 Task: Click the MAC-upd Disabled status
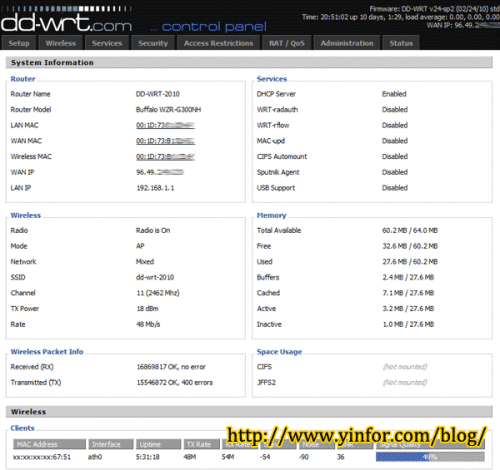pyautogui.click(x=395, y=141)
